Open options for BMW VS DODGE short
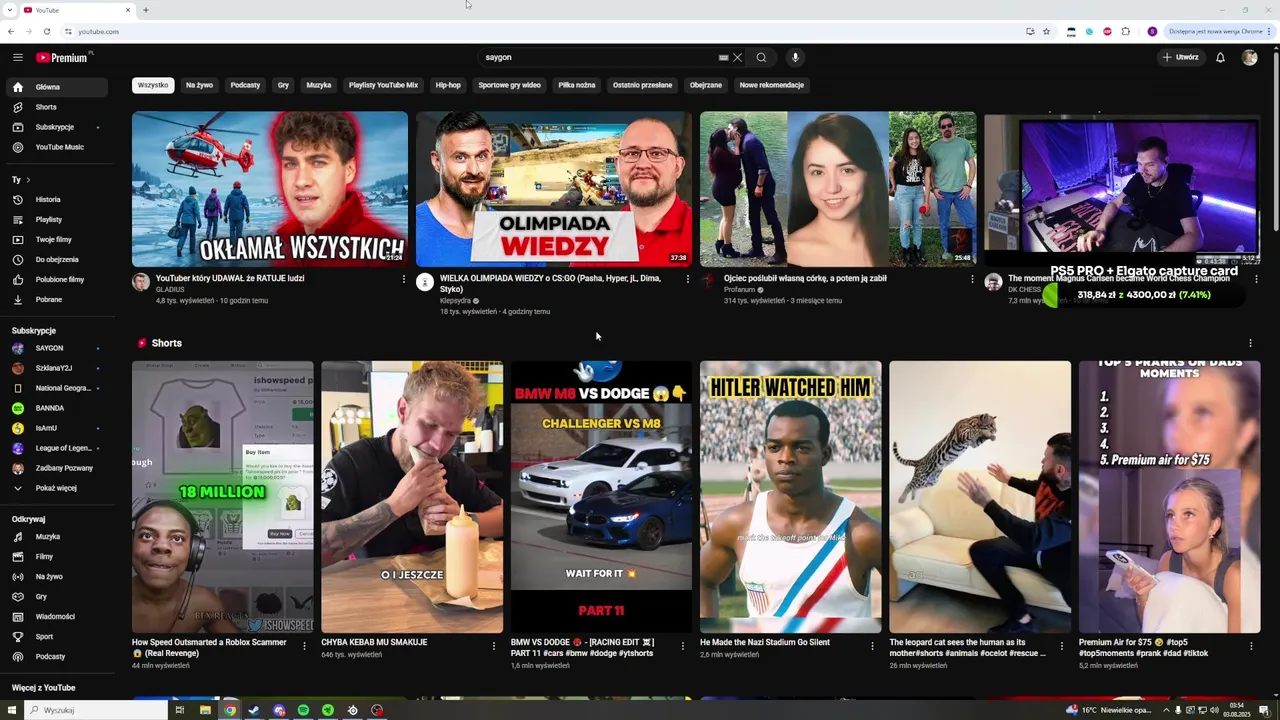1280x720 pixels. (x=683, y=646)
